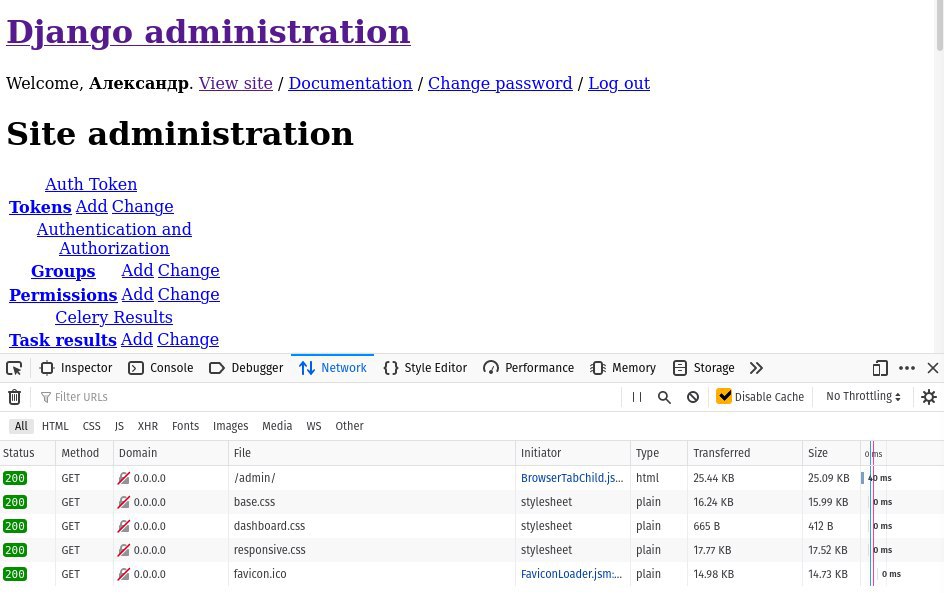This screenshot has width=944, height=593.
Task: Sort by the Size column header
Action: [831, 453]
